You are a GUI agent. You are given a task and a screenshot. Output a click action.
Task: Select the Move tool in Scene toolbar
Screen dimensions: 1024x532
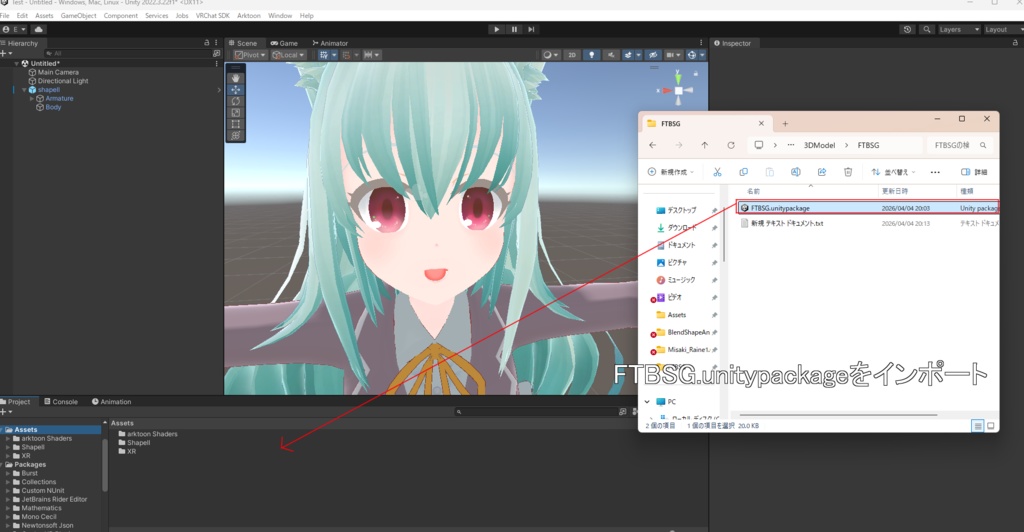(236, 89)
